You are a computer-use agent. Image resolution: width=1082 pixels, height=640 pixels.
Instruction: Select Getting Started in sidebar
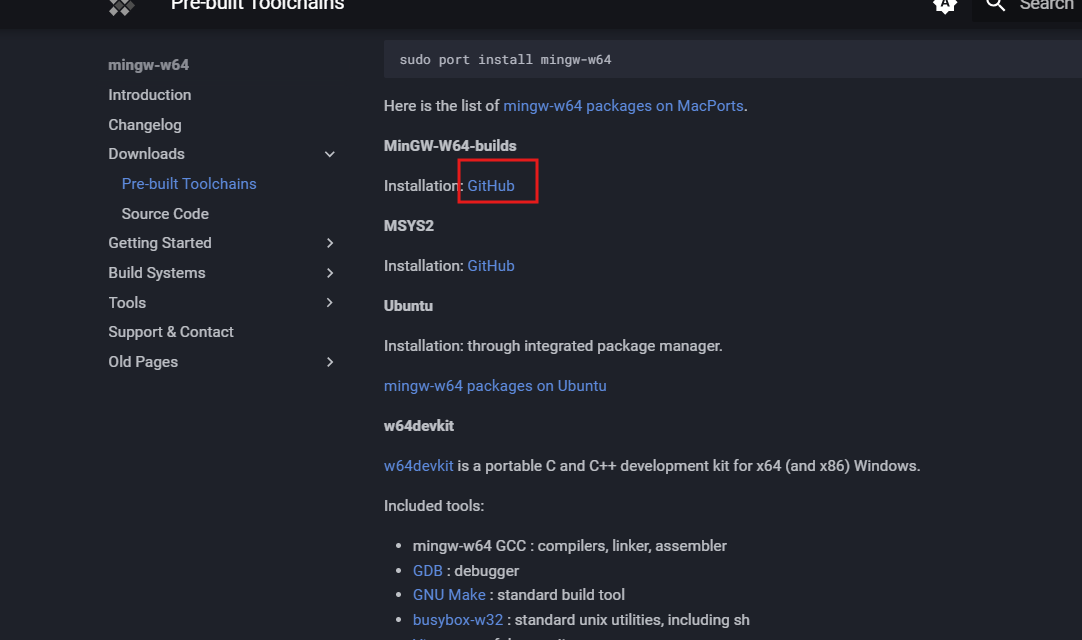coord(160,243)
